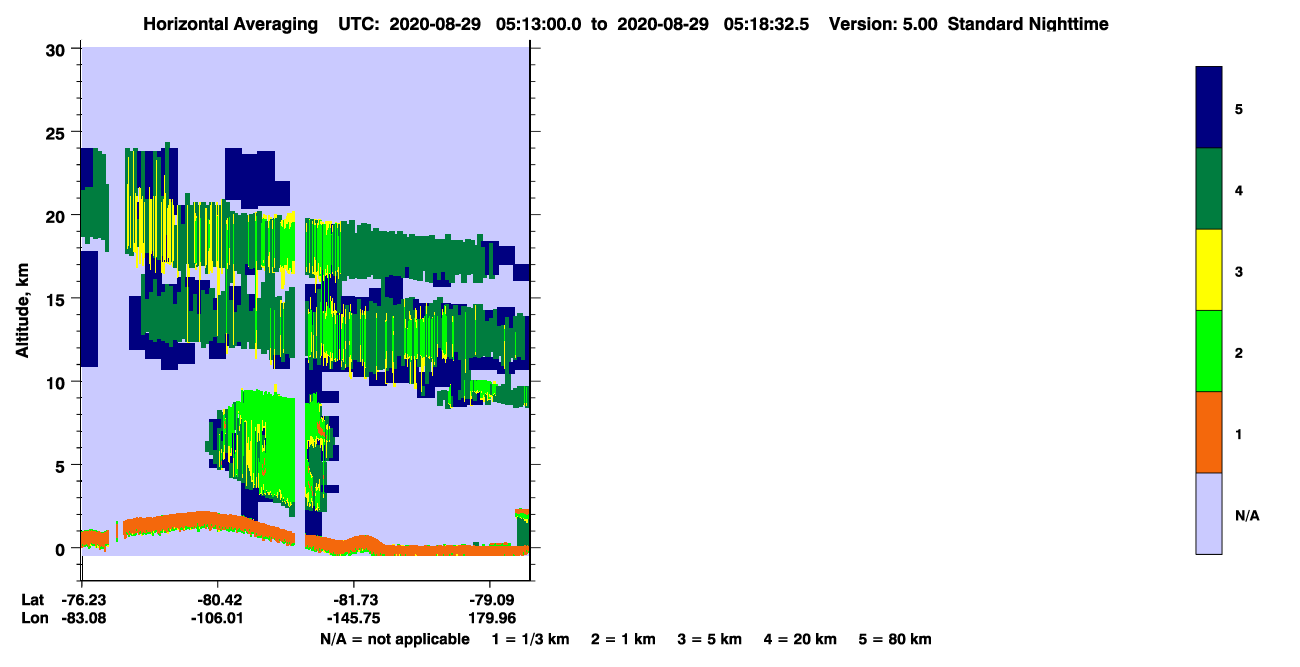Click the dark blue block above 20 km
Image resolution: width=1300 pixels, height=667 pixels.
(250, 175)
